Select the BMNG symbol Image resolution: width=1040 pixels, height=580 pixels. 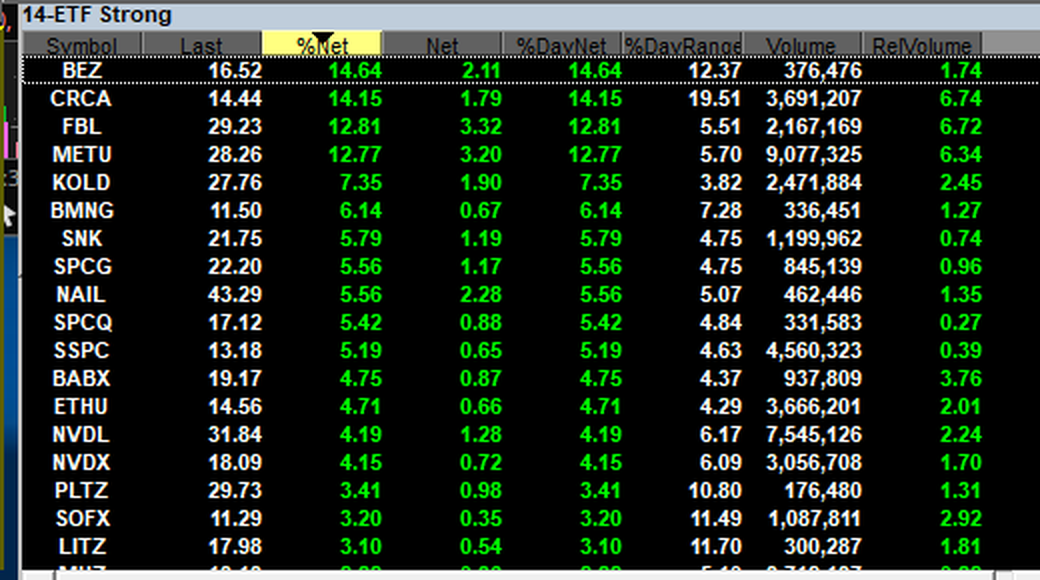82,210
